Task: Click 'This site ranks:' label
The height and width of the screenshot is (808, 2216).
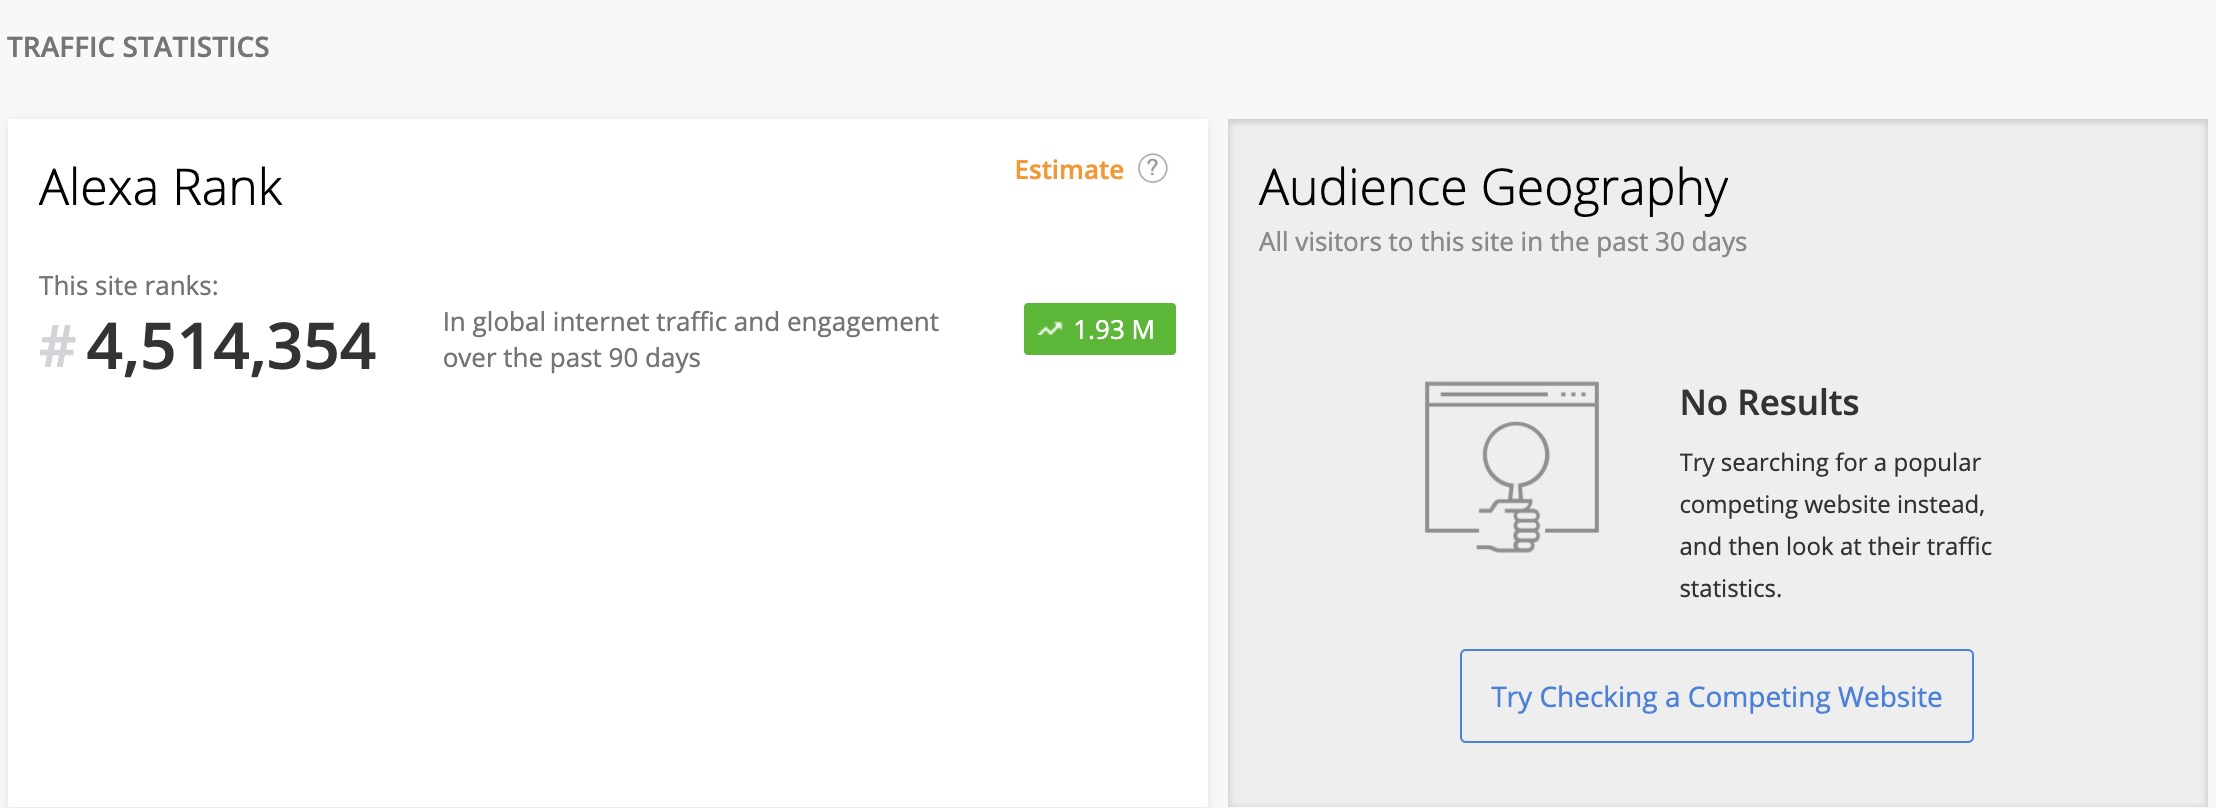Action: coord(129,286)
